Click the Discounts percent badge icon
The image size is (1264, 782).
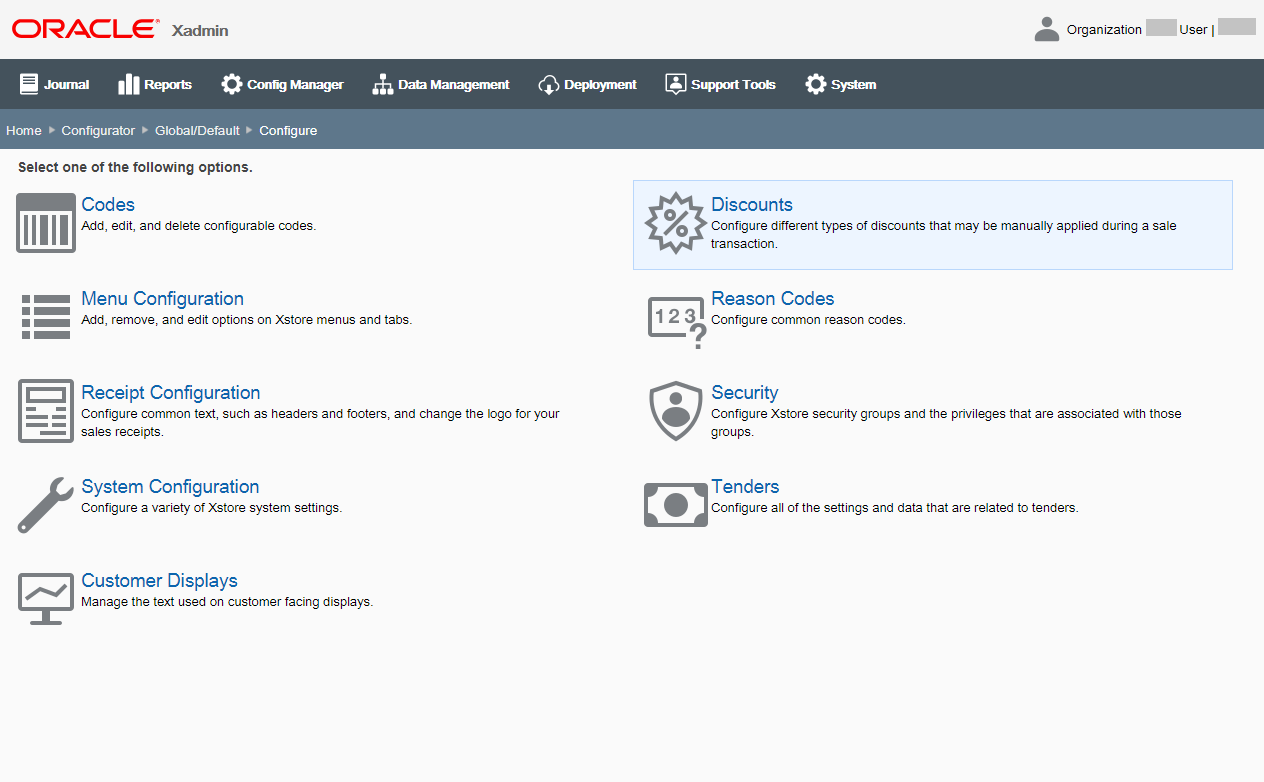[x=675, y=222]
